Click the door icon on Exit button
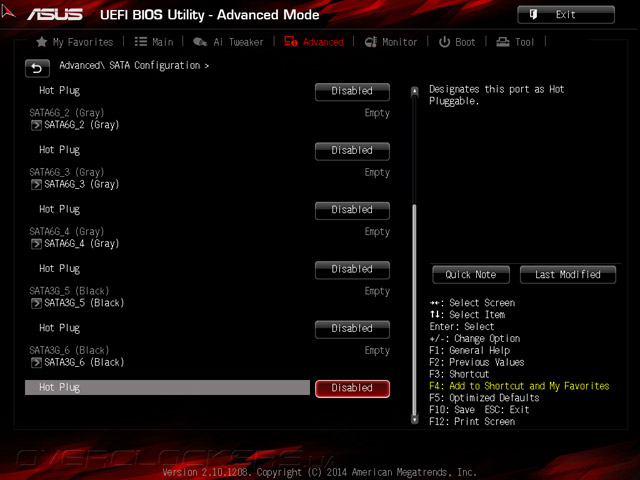 (533, 15)
